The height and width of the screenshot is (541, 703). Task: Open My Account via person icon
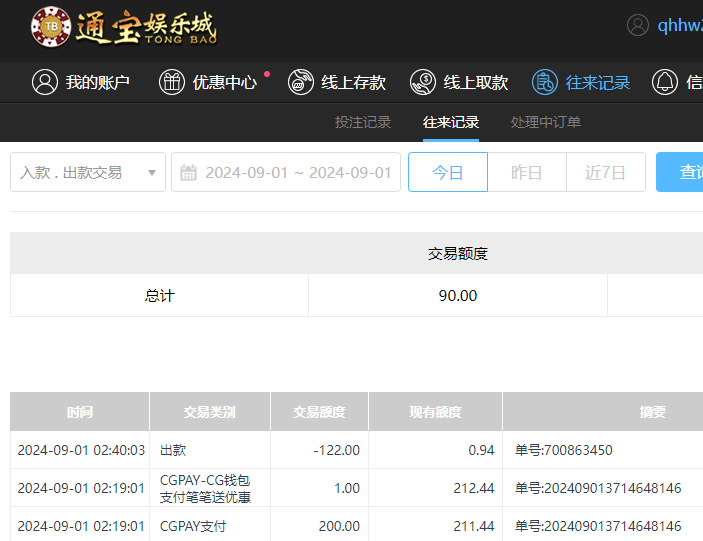click(44, 82)
